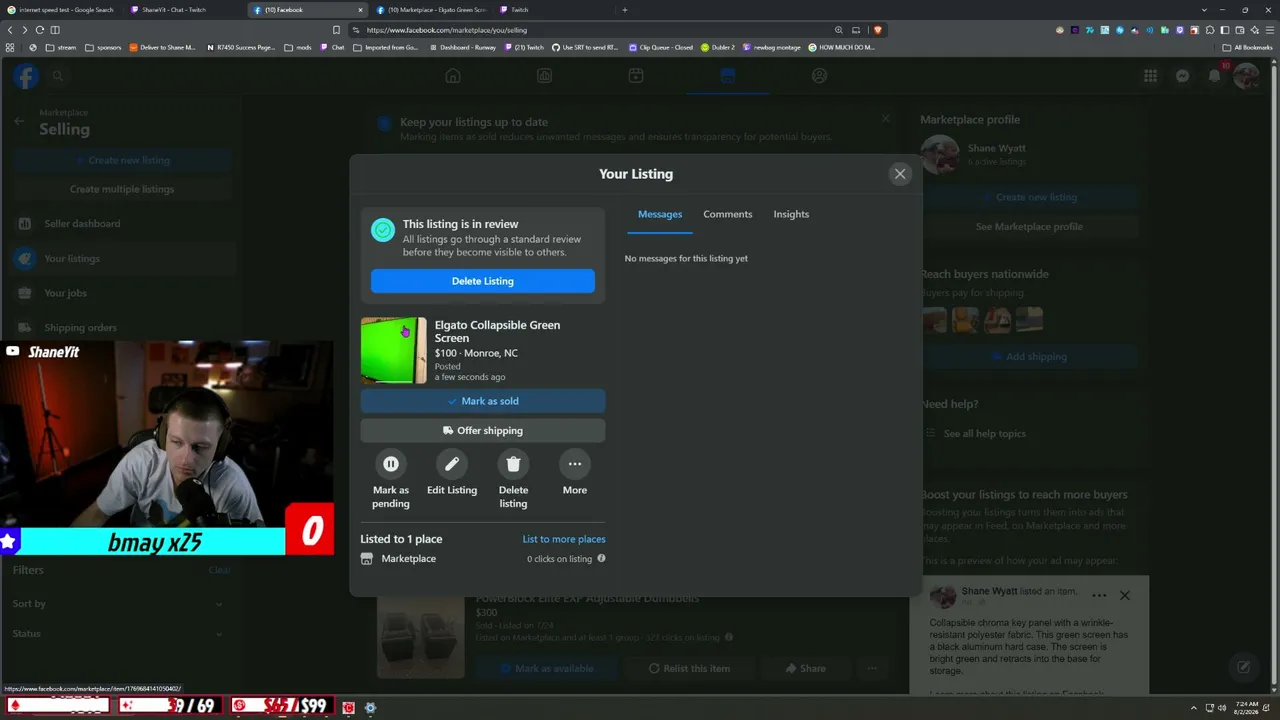
Task: Click the back arrow beside Selling heading
Action: click(x=19, y=121)
